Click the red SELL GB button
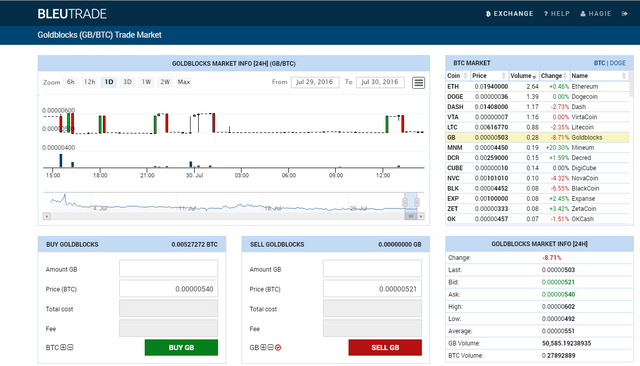 click(x=385, y=348)
